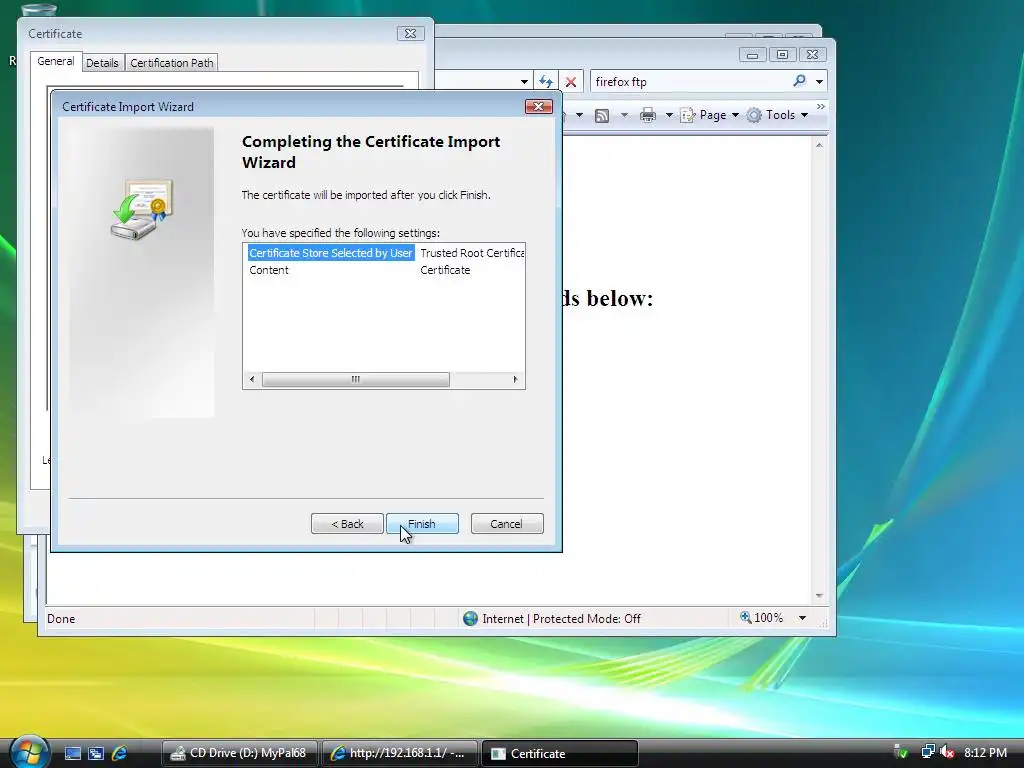
Task: Click Switch between windows quick launch icon
Action: [96, 754]
